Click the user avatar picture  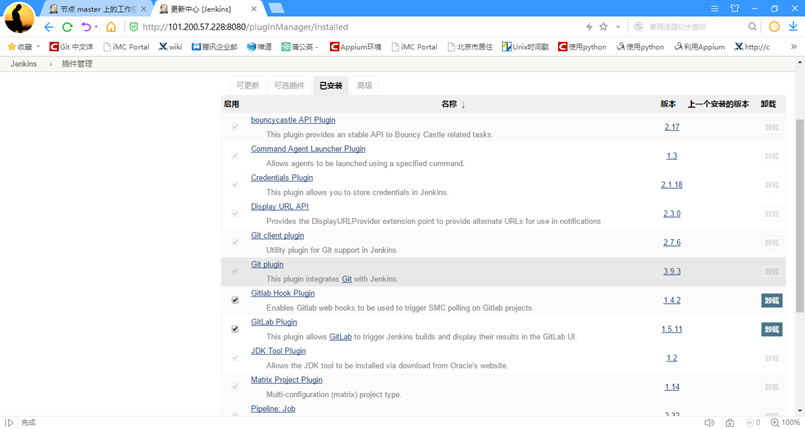tap(20, 17)
